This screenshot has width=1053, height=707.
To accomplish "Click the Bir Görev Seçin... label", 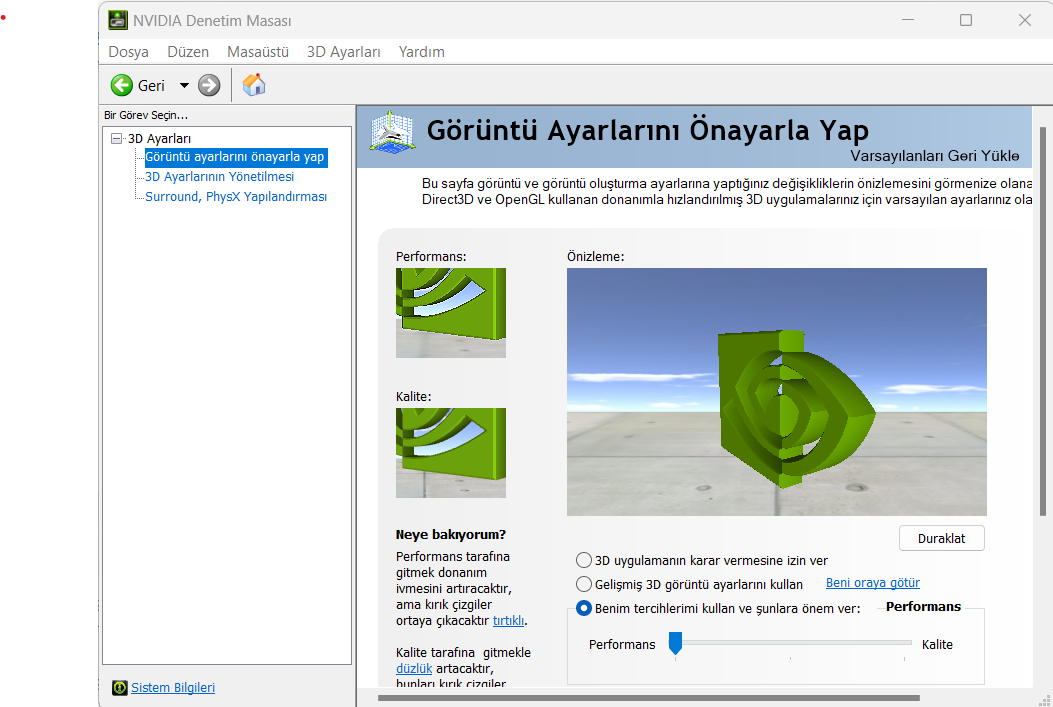I will pyautogui.click(x=146, y=115).
